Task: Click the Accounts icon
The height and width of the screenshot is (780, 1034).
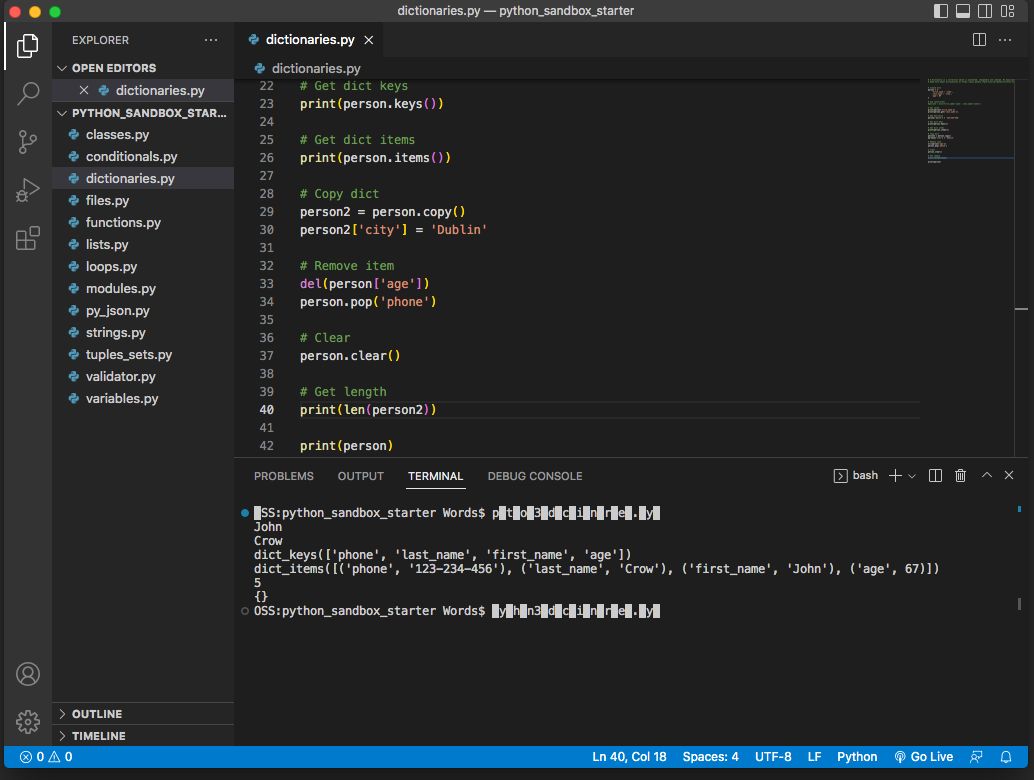Action: (x=28, y=673)
